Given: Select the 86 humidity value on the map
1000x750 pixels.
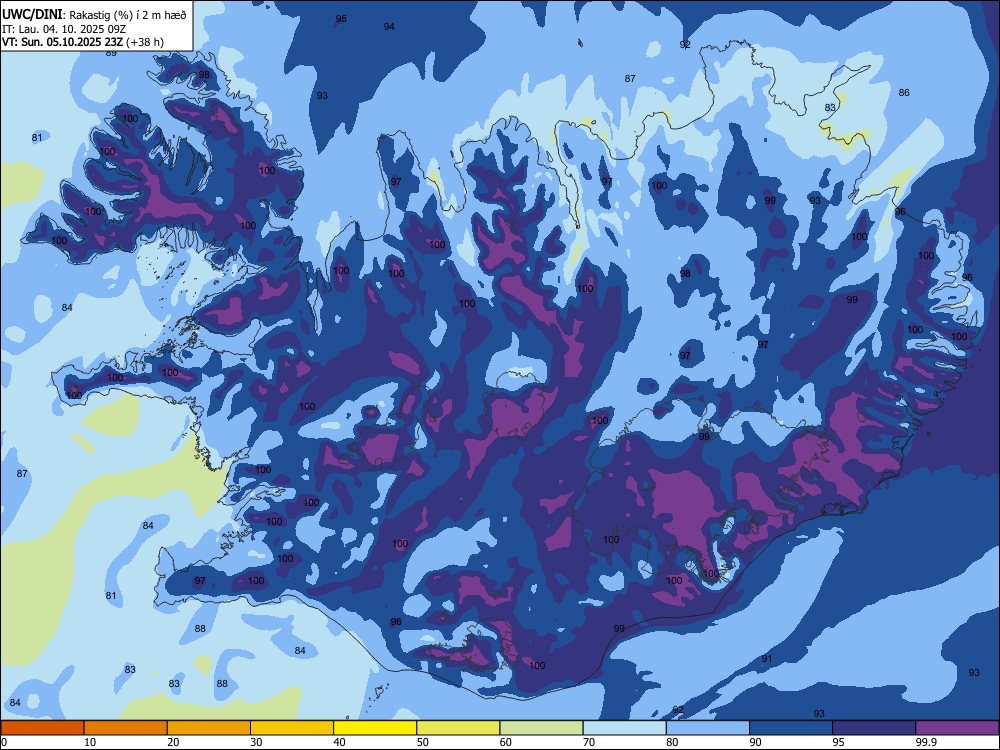Looking at the screenshot, I should (x=904, y=92).
